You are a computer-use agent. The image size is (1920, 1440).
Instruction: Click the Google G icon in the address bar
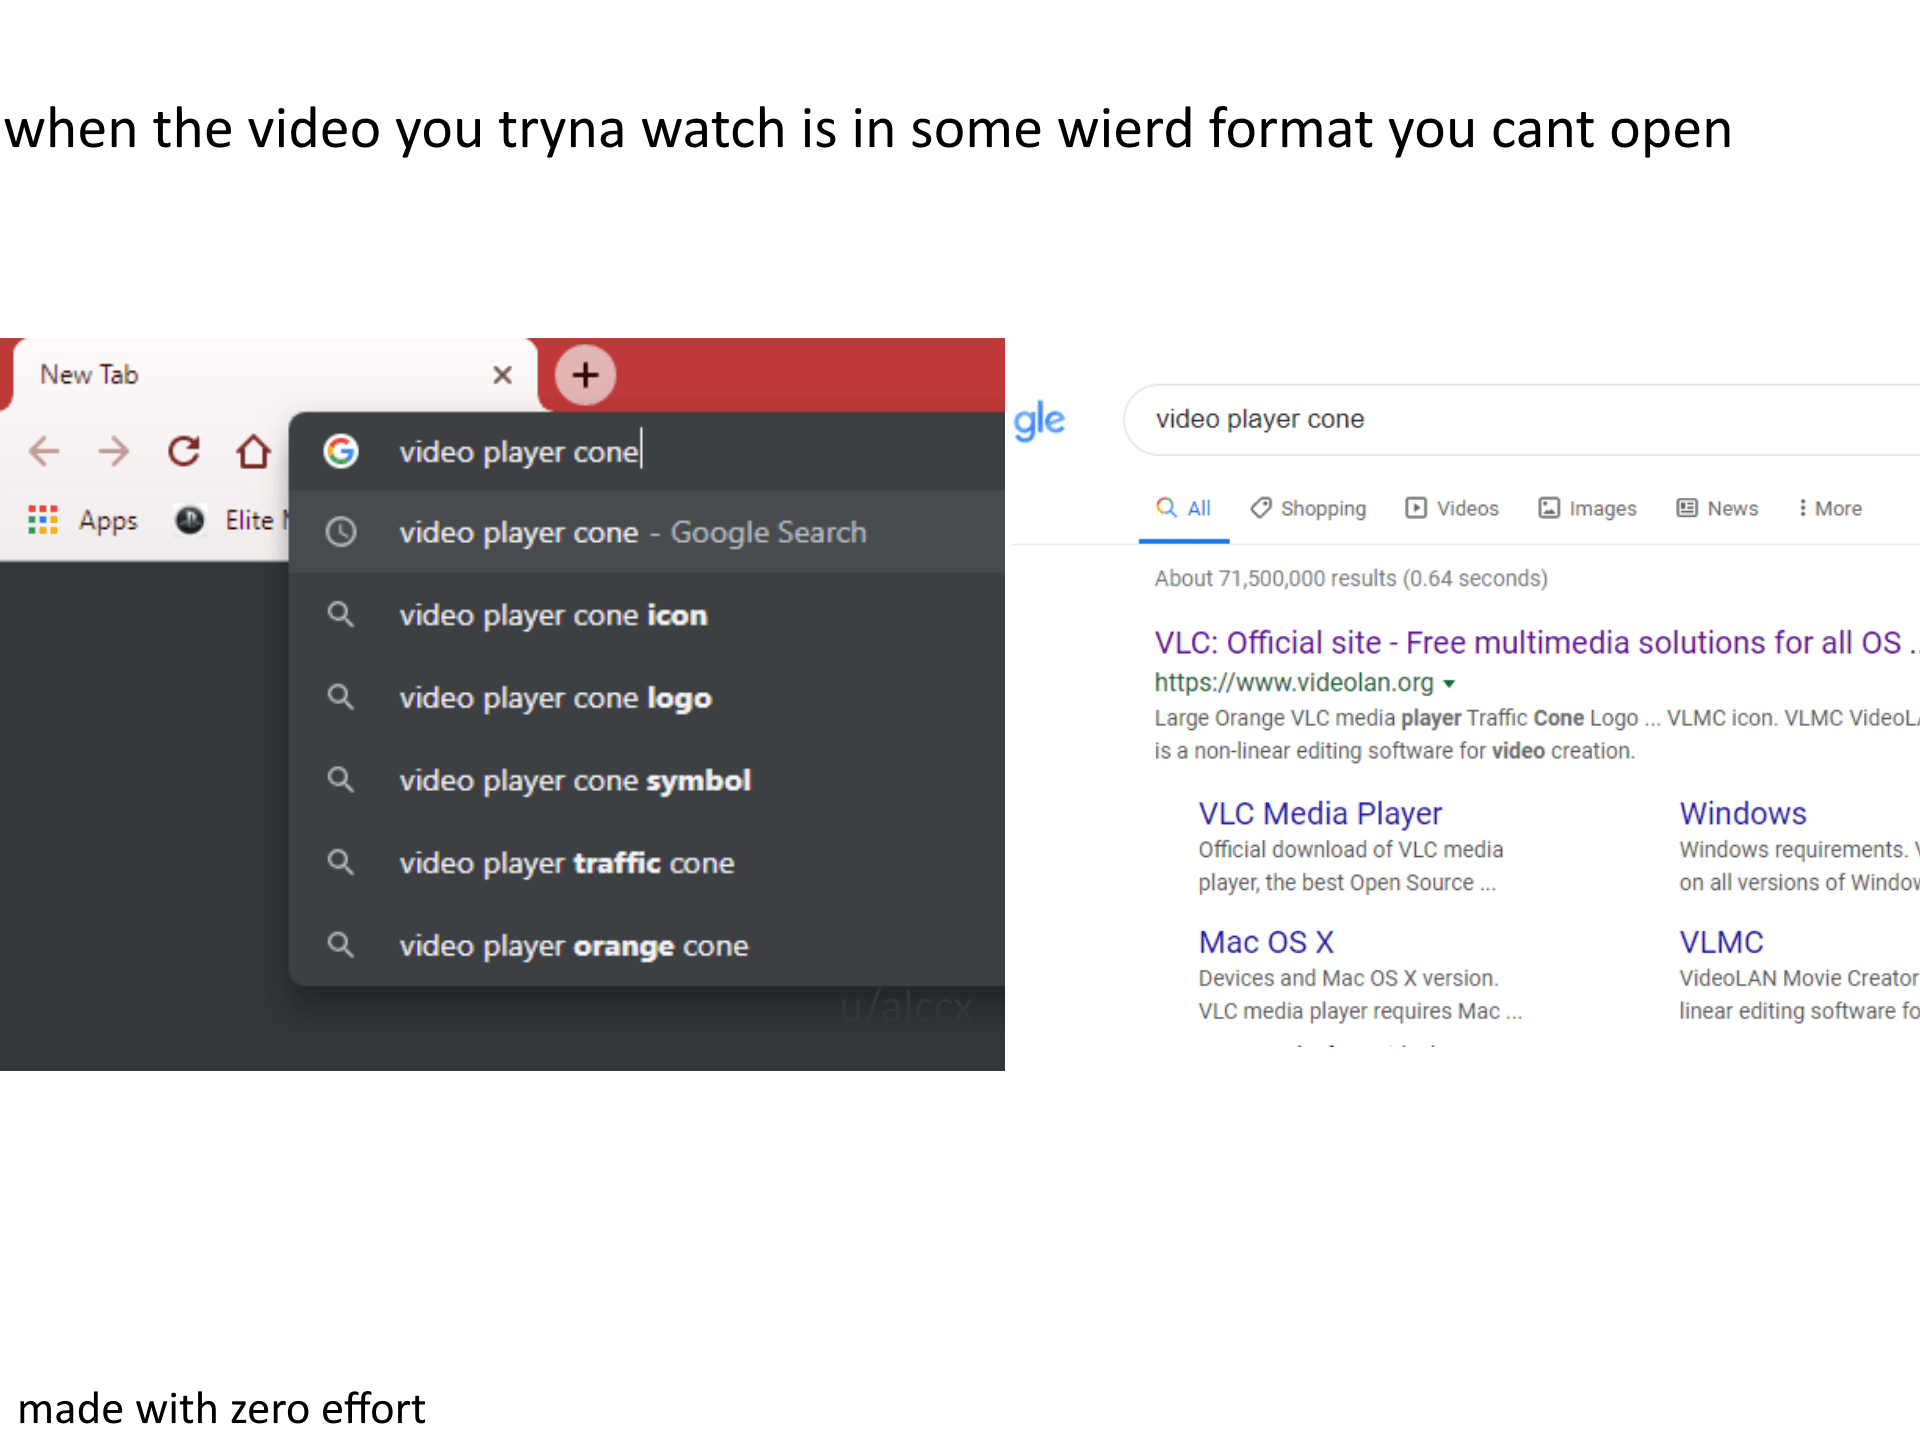point(341,451)
